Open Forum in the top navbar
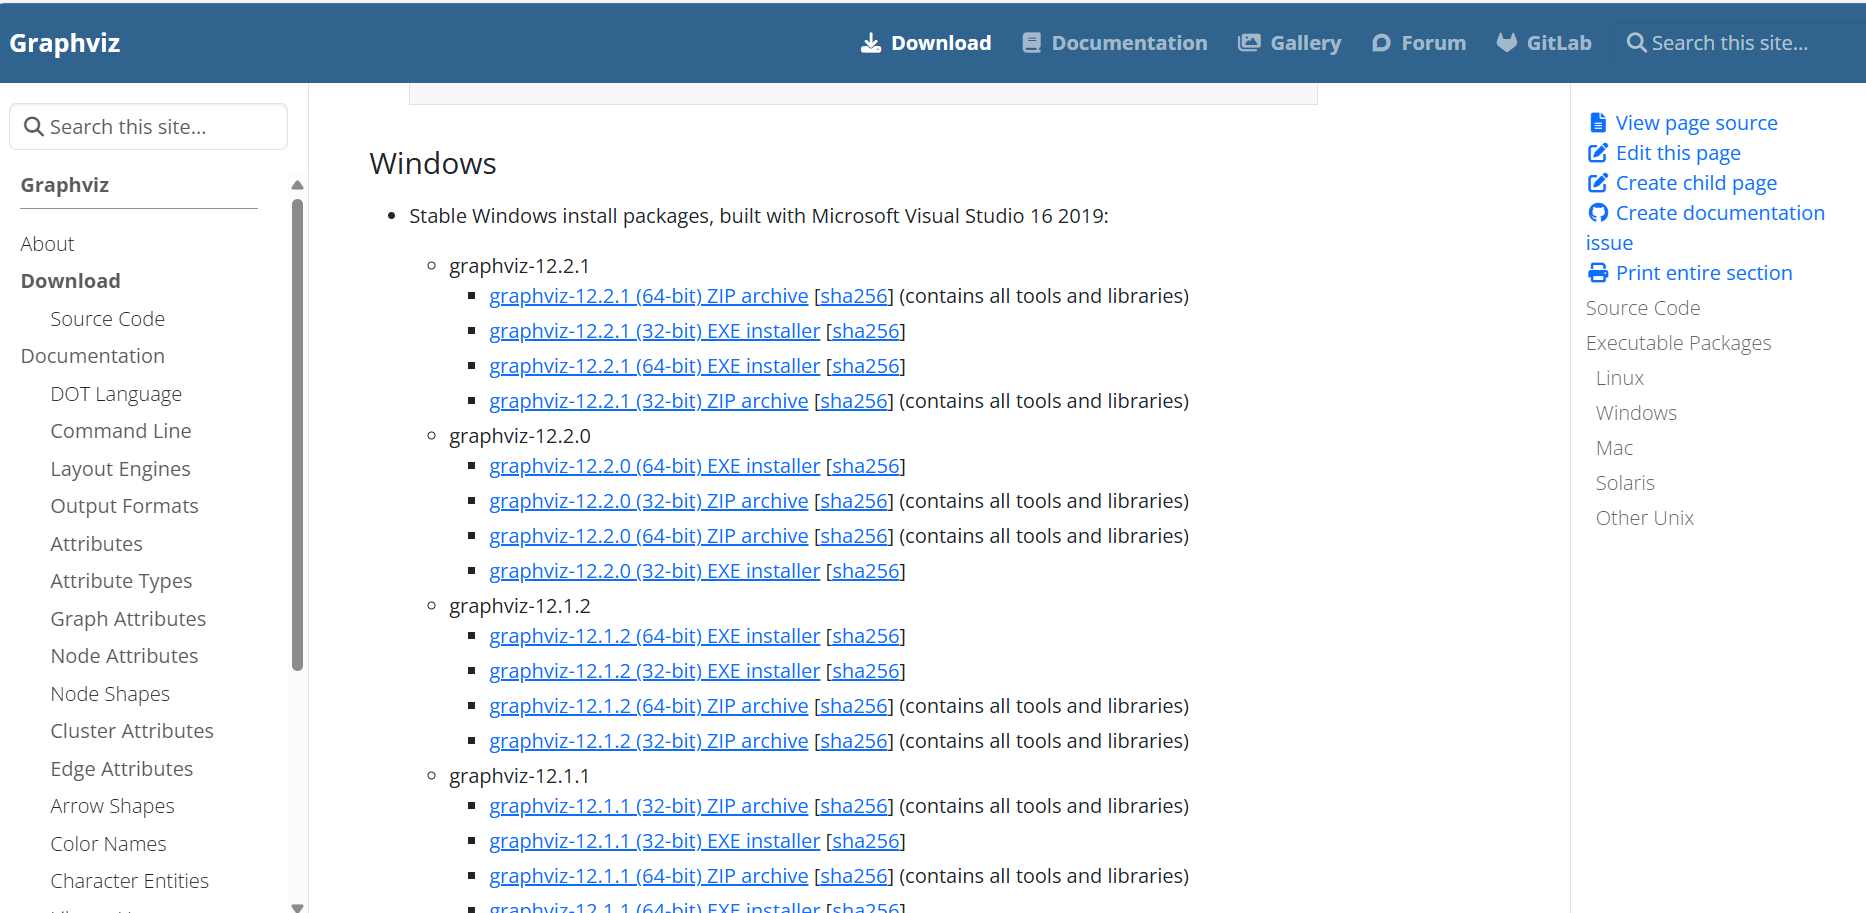 point(1418,43)
